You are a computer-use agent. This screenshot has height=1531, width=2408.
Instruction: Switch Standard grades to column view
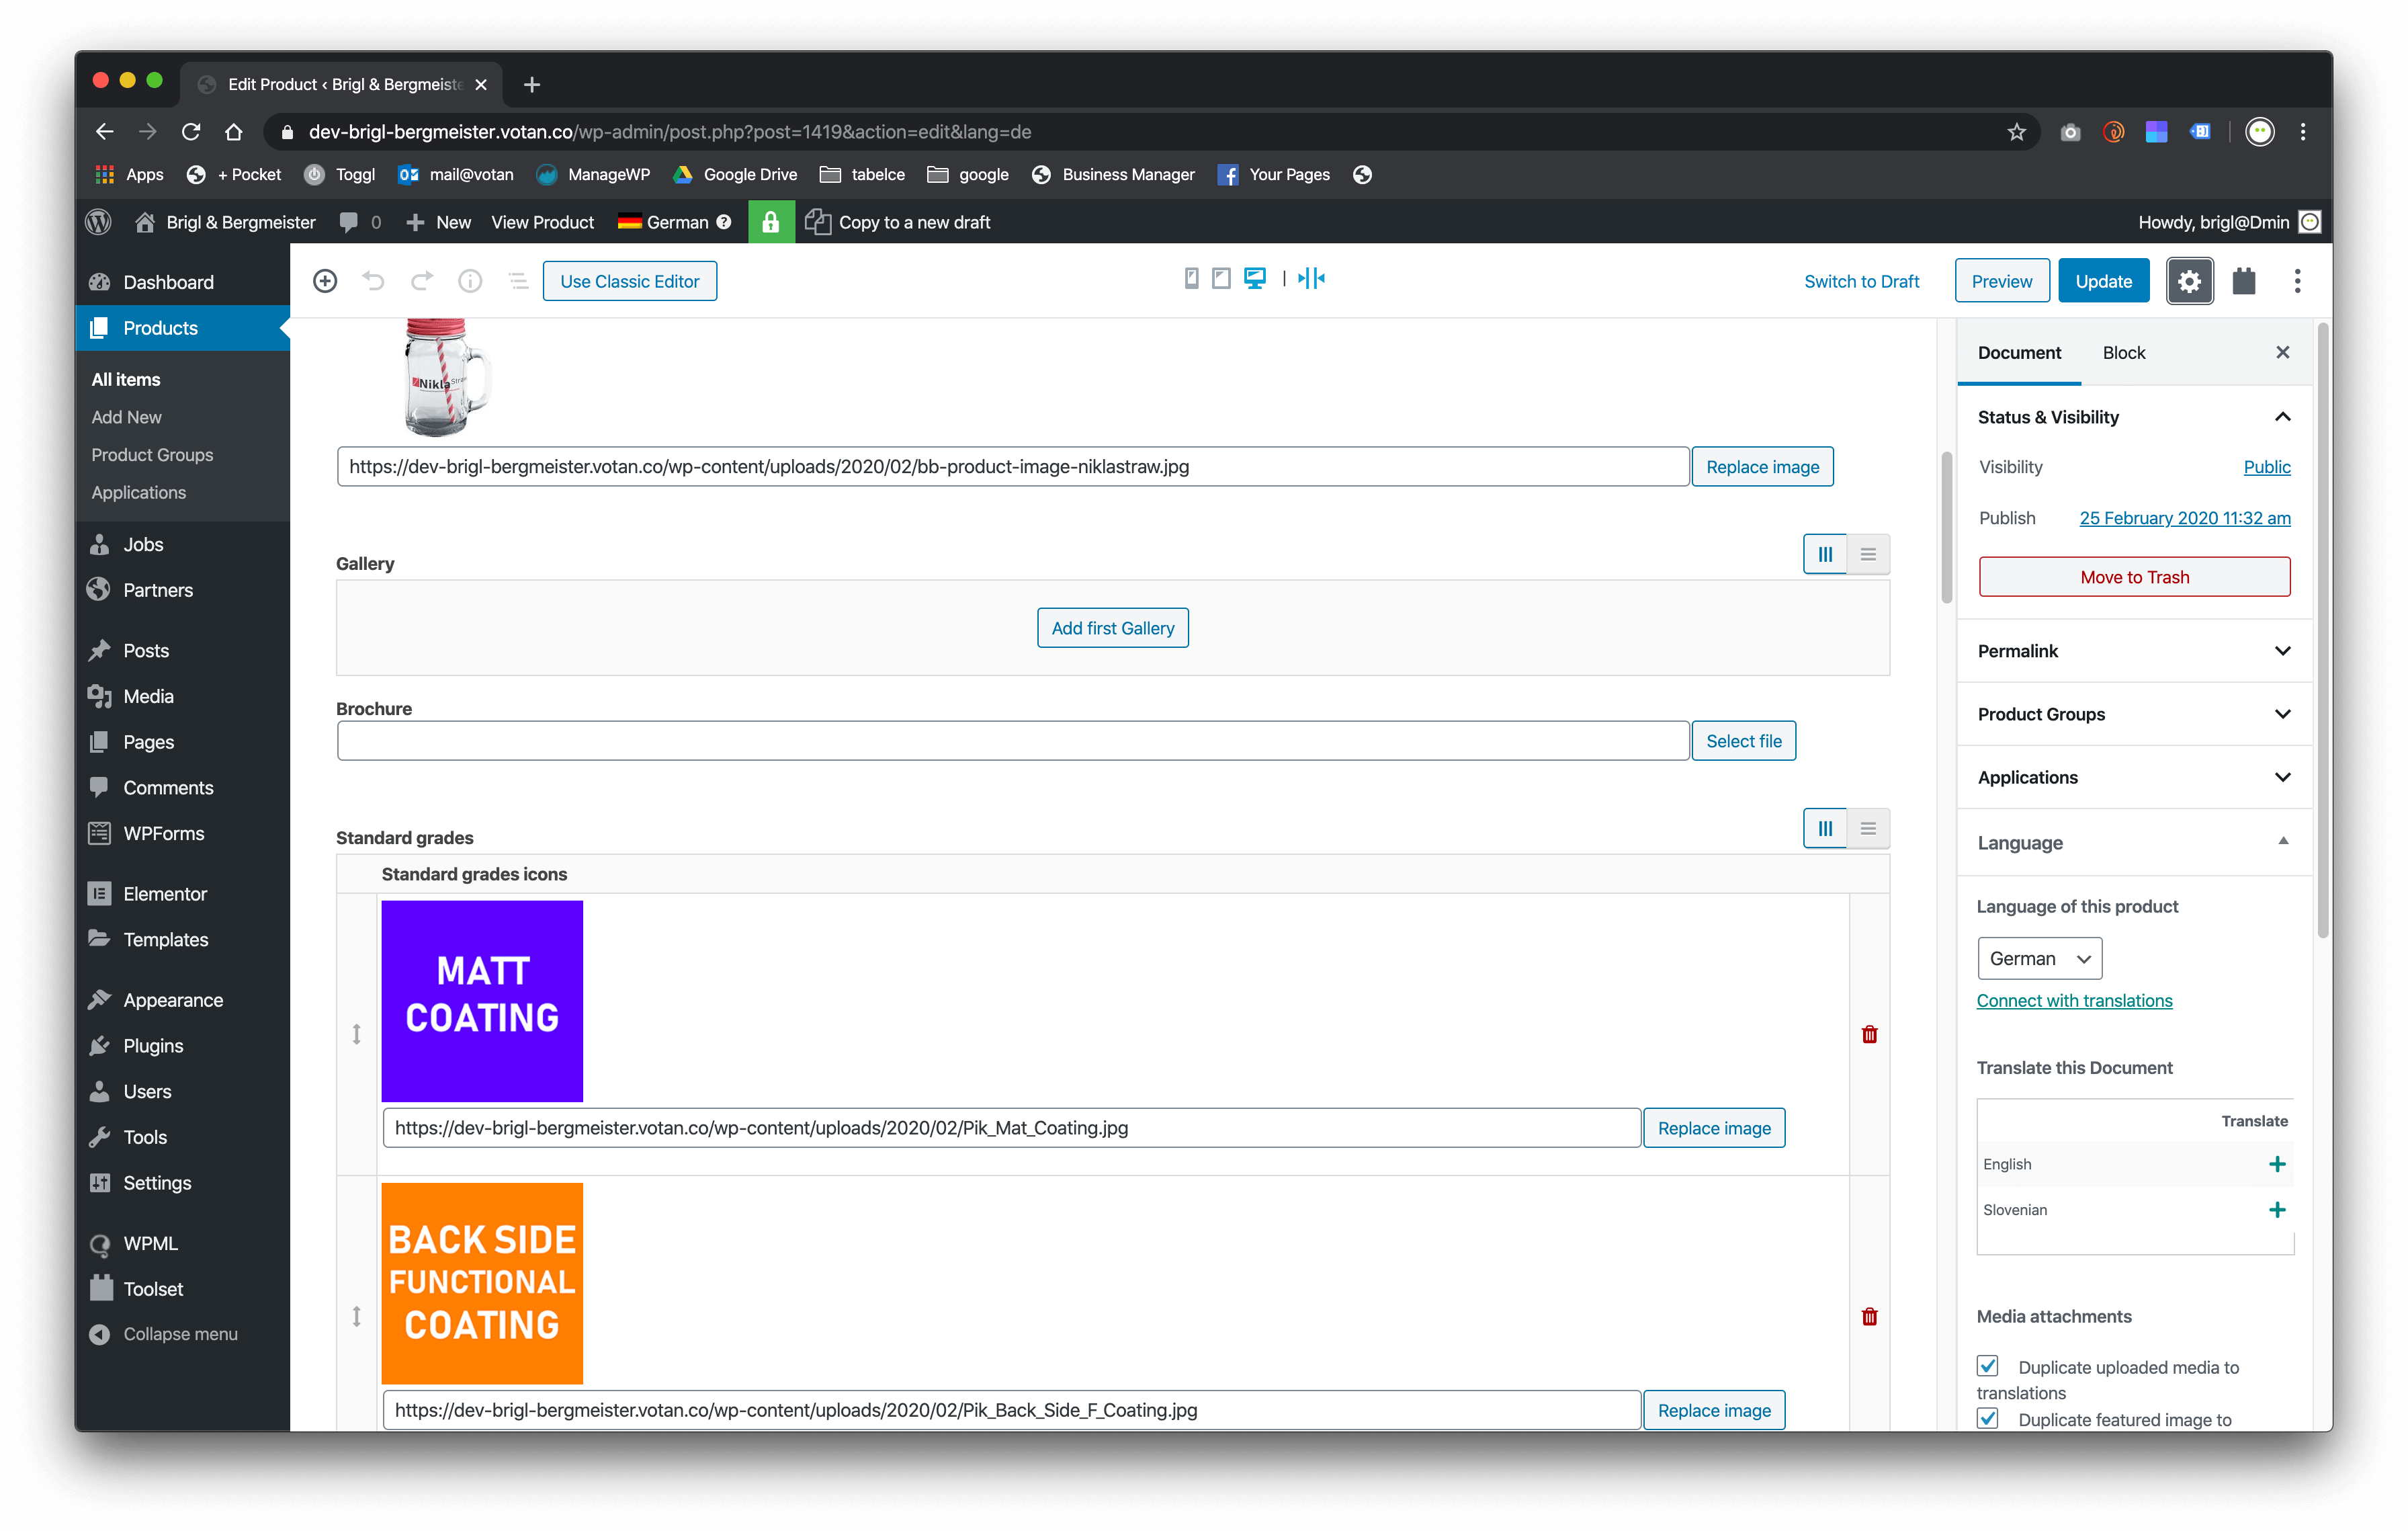pyautogui.click(x=1825, y=828)
